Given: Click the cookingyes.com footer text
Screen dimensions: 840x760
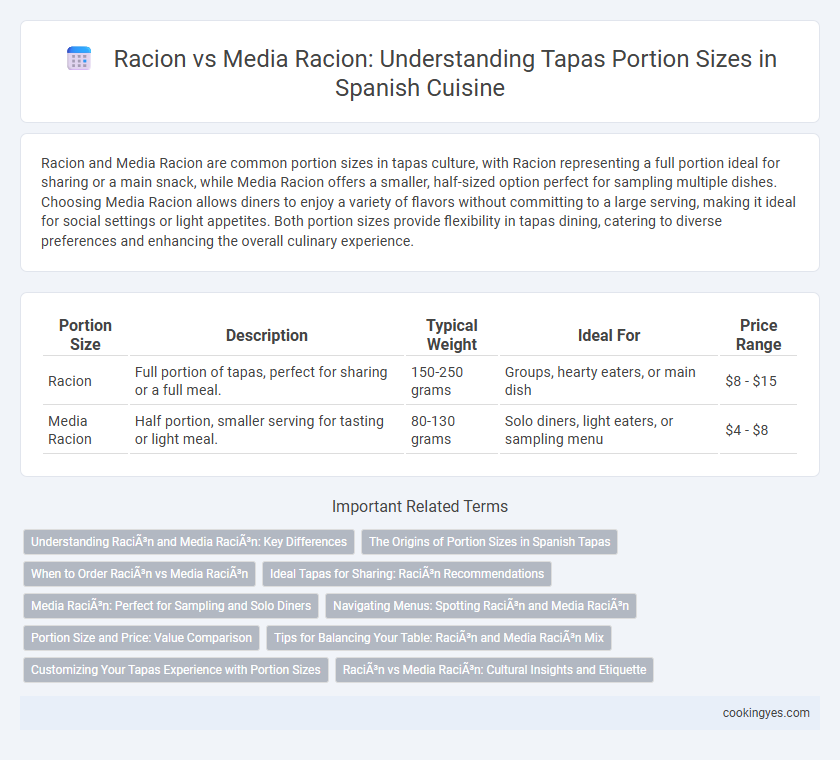Looking at the screenshot, I should click(x=766, y=713).
